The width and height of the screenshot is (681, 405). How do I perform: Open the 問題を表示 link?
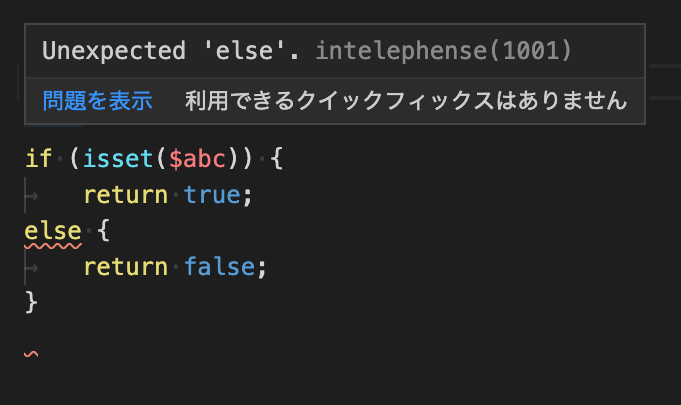[x=97, y=101]
